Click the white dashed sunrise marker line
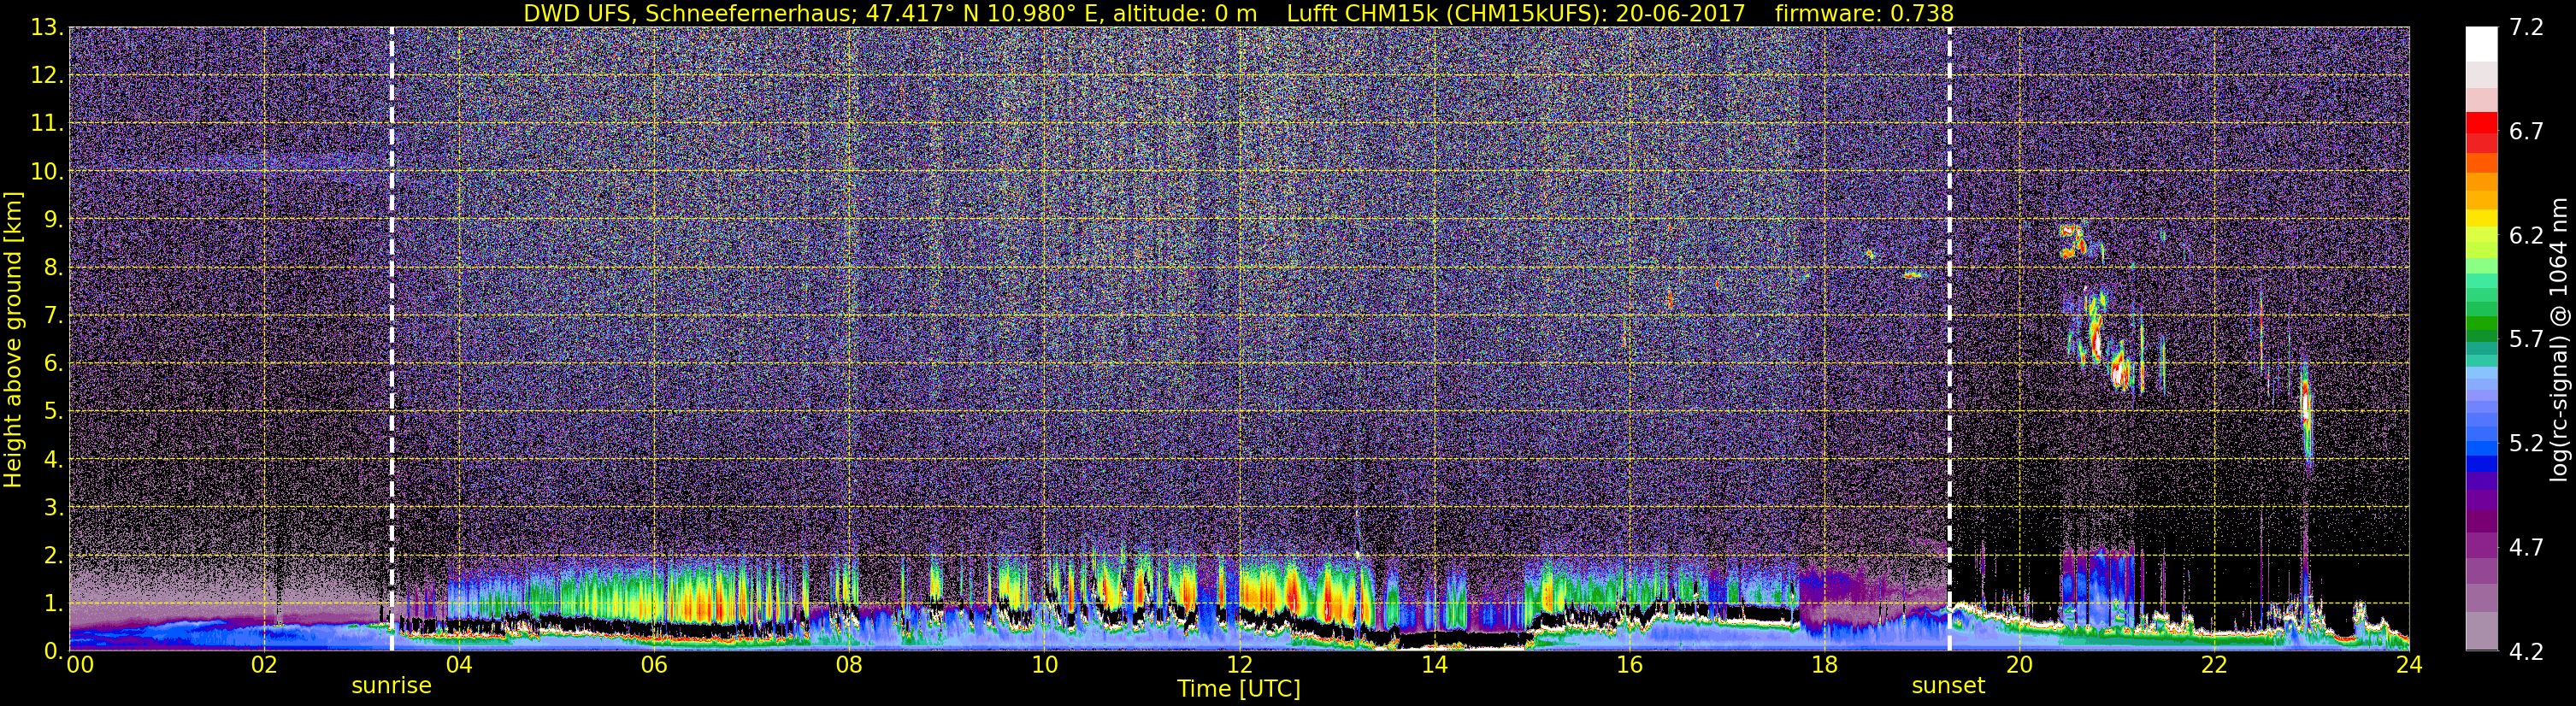This screenshot has width=2576, height=706. 391,339
